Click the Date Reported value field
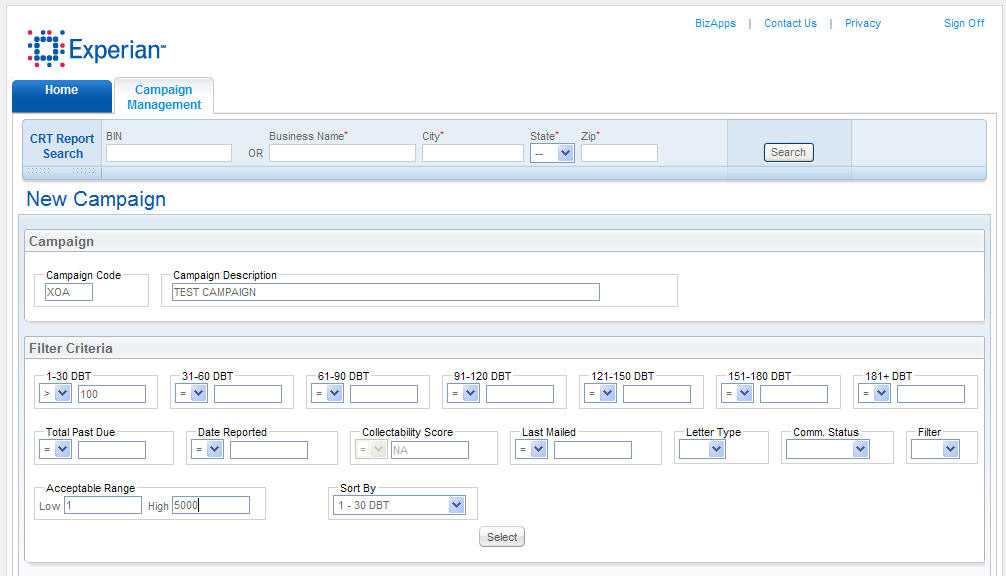The width and height of the screenshot is (1006, 576). click(269, 450)
